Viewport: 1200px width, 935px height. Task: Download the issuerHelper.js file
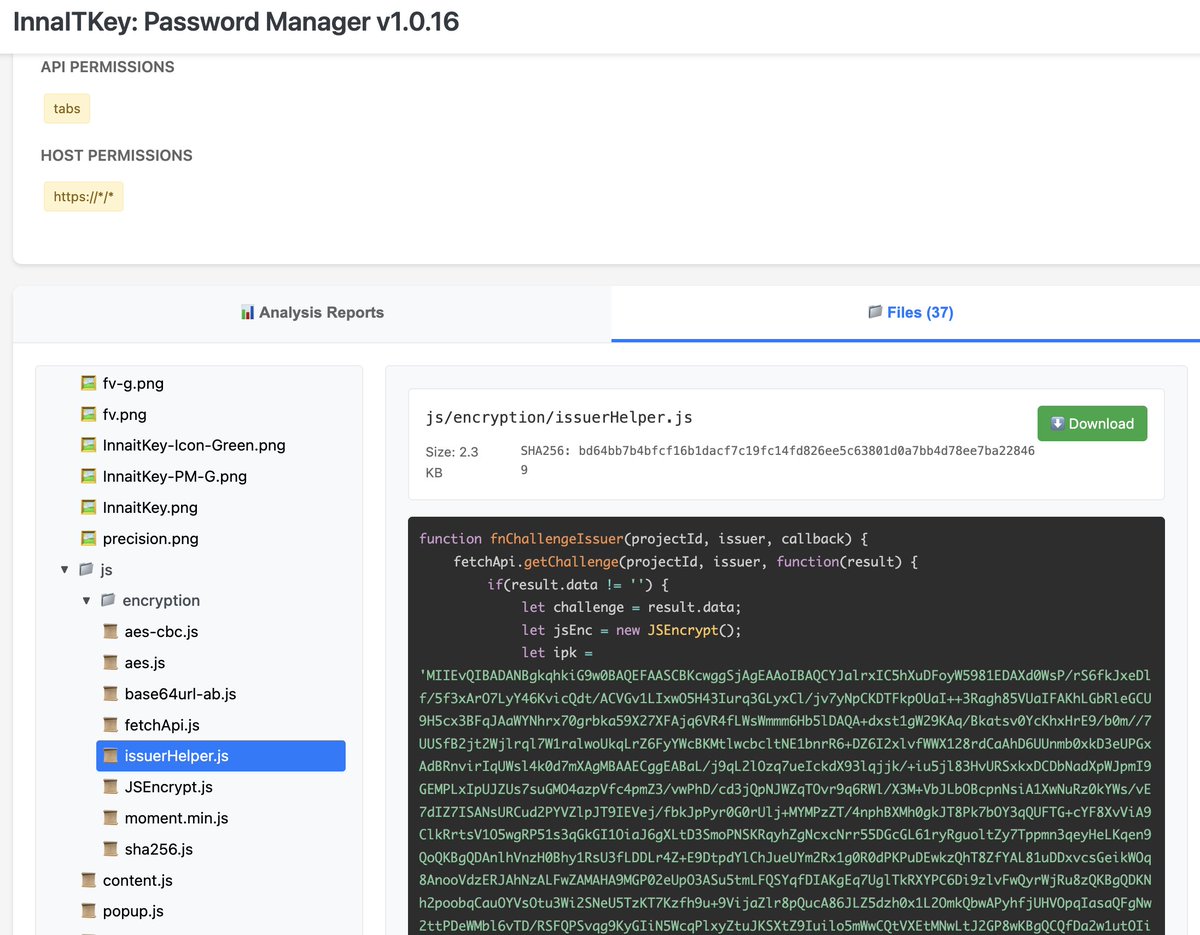1092,423
